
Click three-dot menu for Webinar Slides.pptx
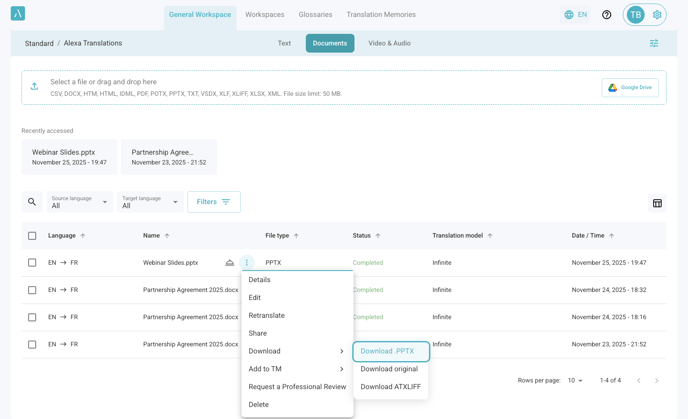click(247, 263)
